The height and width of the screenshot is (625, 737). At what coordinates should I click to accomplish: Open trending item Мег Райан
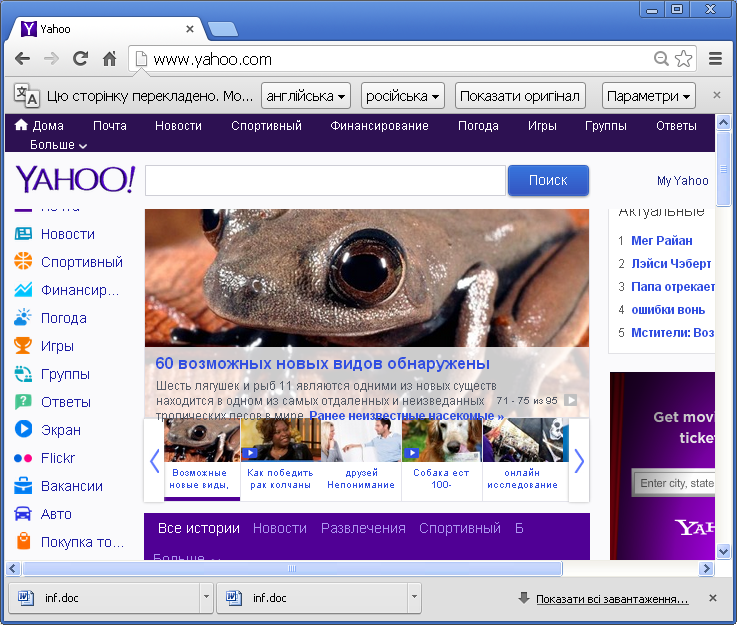pos(661,241)
